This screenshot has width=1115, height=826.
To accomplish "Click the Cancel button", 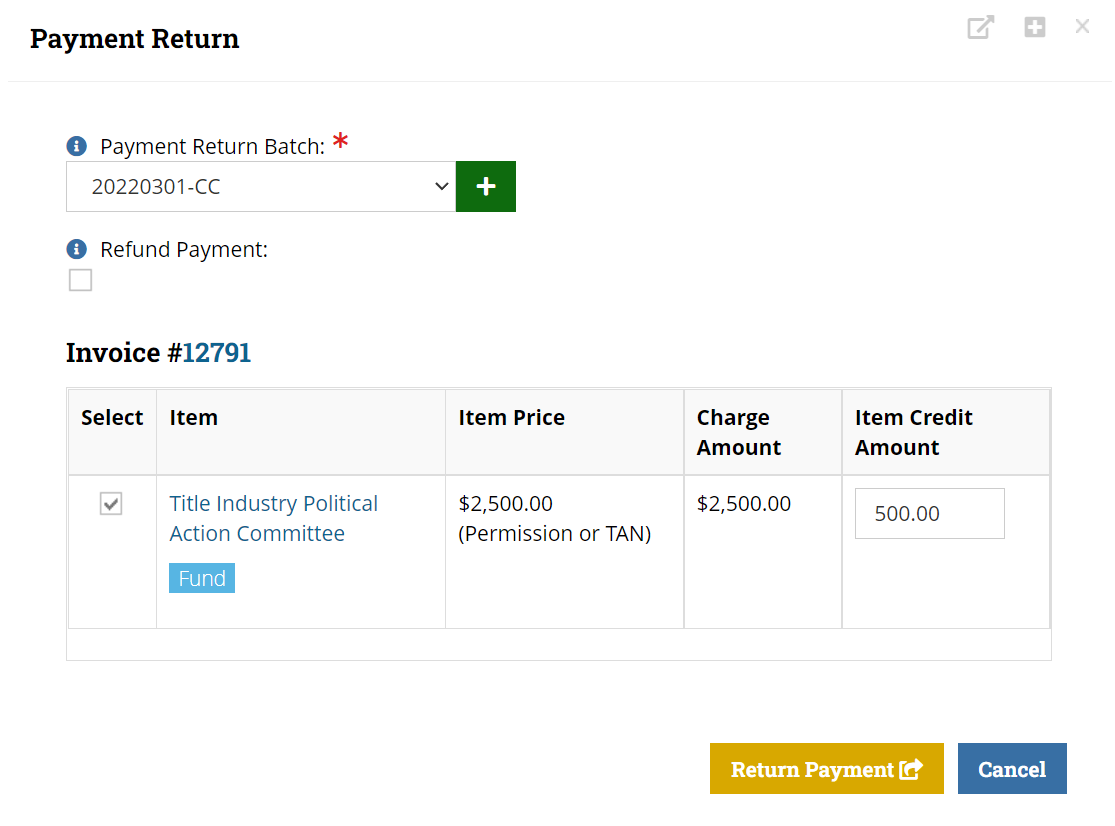I will (x=1012, y=768).
